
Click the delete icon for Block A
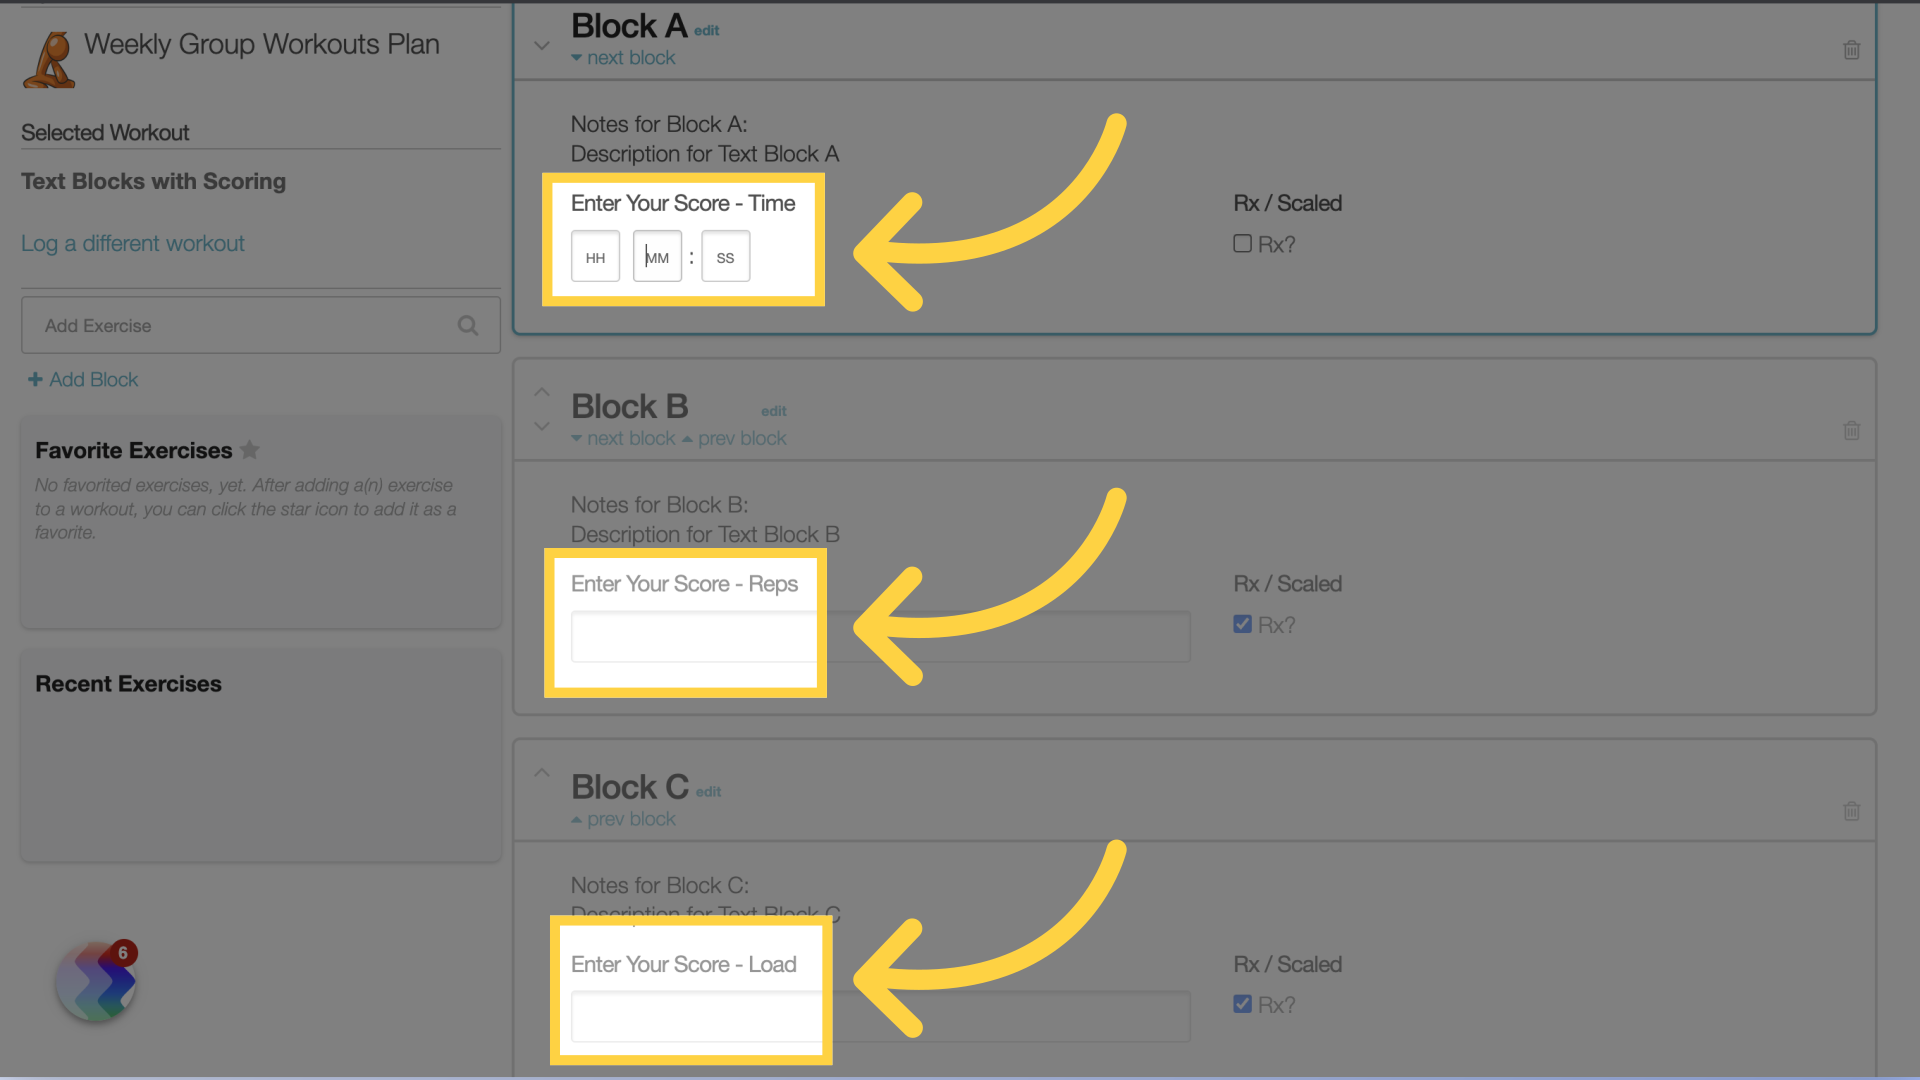coord(1851,50)
